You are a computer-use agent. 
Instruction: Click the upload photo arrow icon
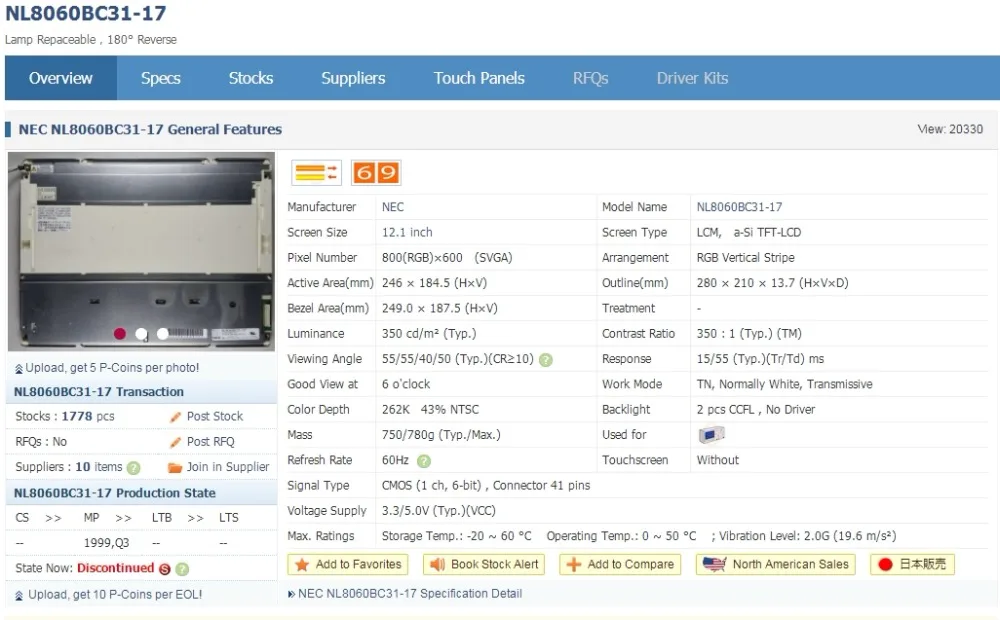pos(18,369)
